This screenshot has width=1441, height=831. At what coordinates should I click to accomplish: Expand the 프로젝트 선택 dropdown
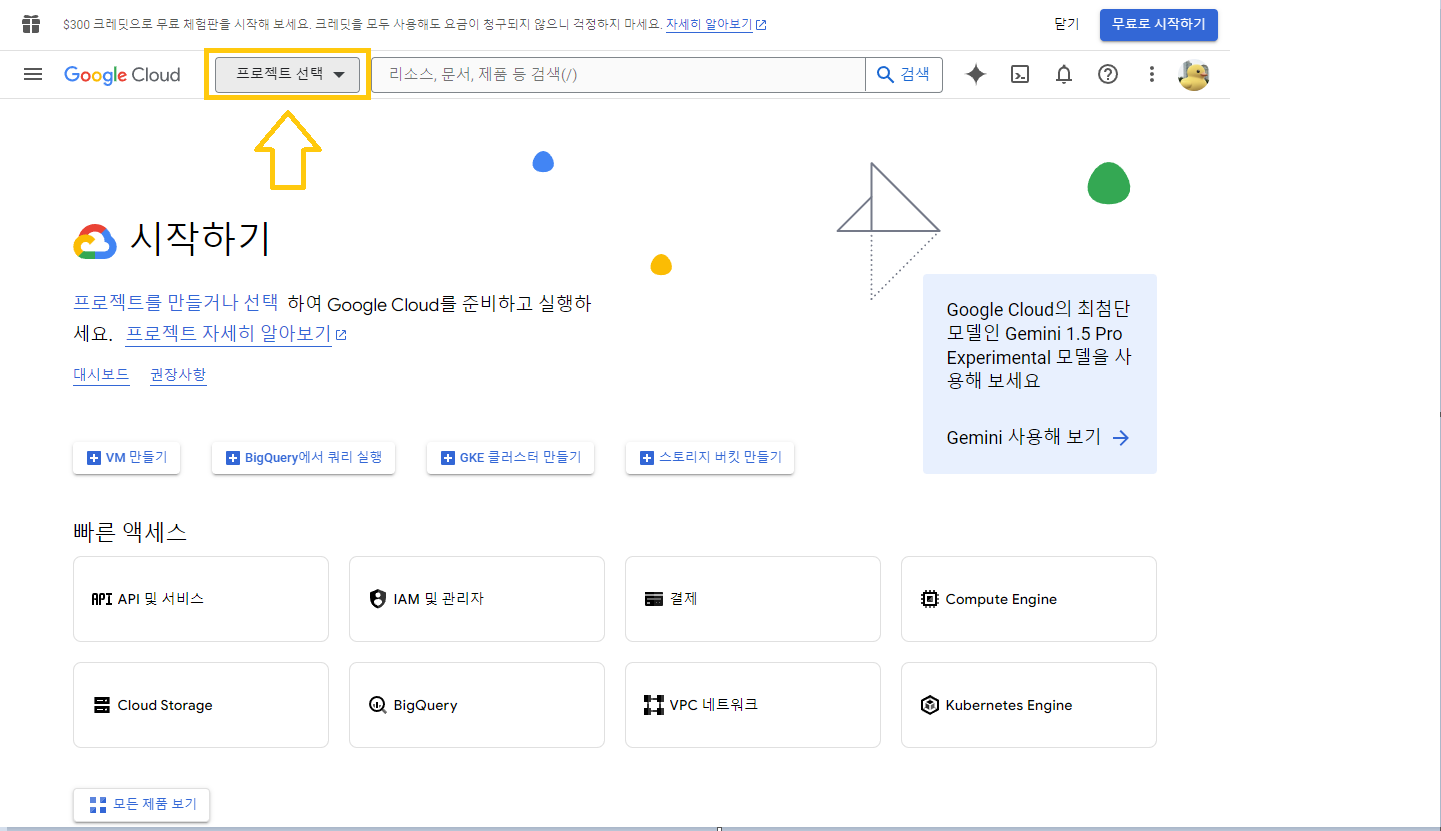coord(288,74)
